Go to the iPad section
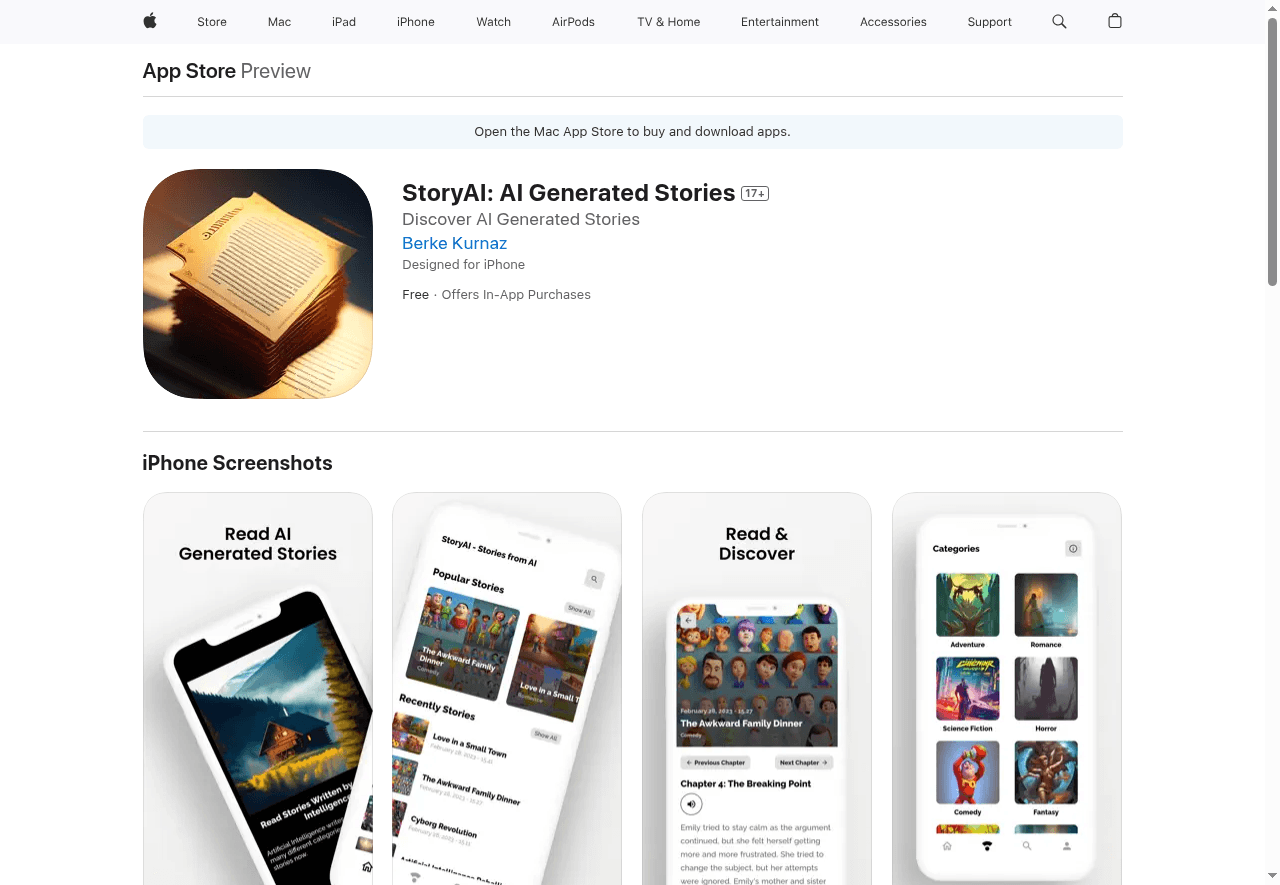 pos(344,22)
